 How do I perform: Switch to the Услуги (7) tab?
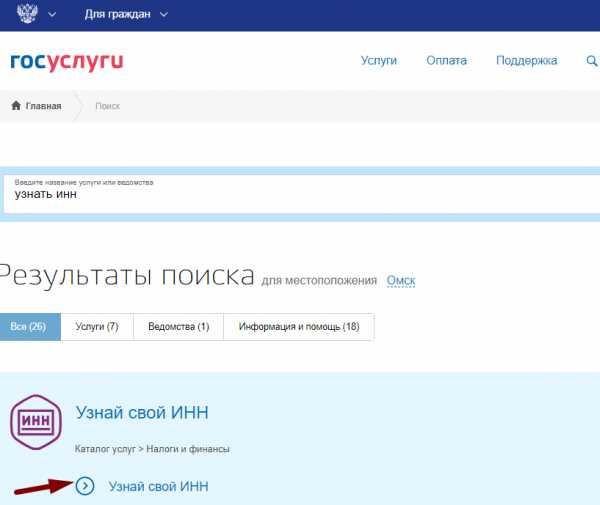[x=97, y=327]
